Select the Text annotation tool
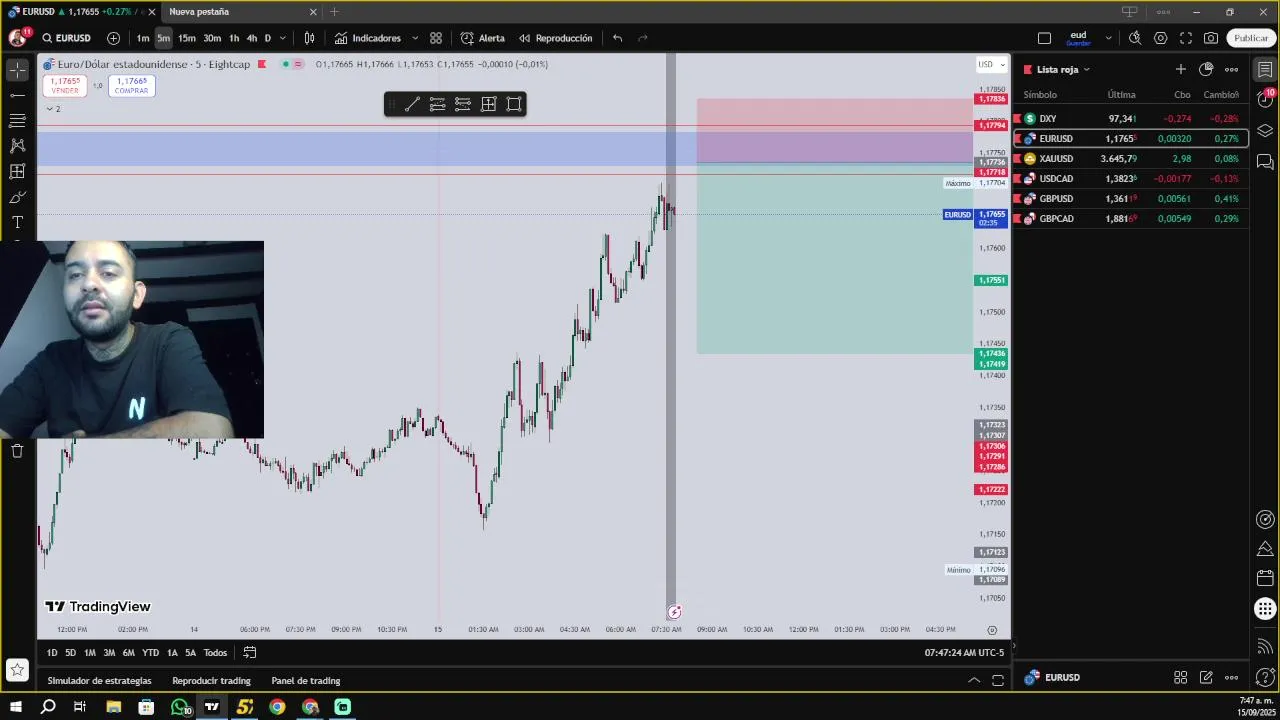 pos(17,222)
